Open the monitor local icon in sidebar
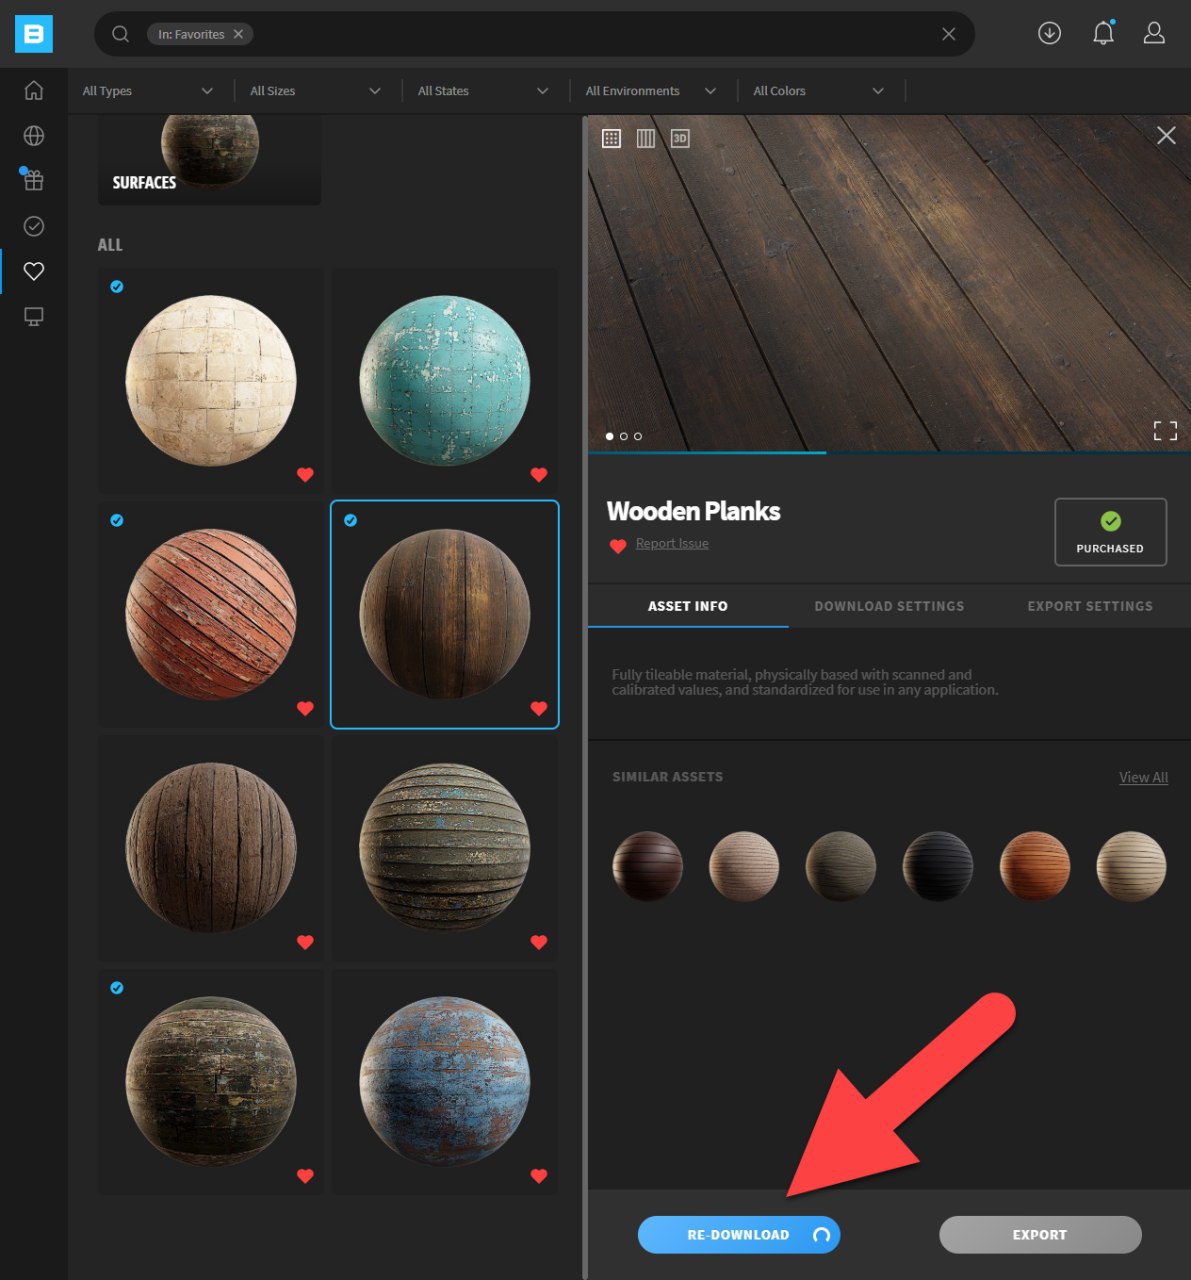The height and width of the screenshot is (1280, 1191). coord(34,316)
